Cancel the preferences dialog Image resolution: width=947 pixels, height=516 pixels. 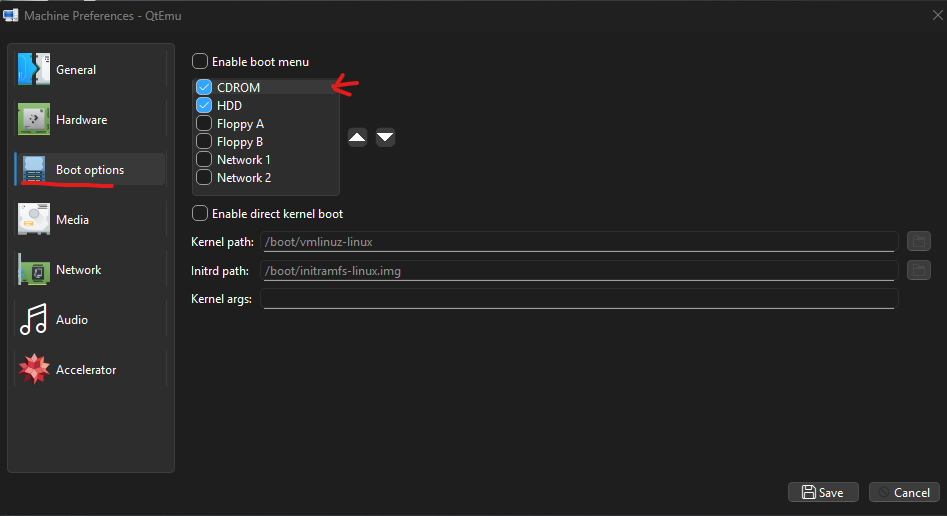(903, 492)
